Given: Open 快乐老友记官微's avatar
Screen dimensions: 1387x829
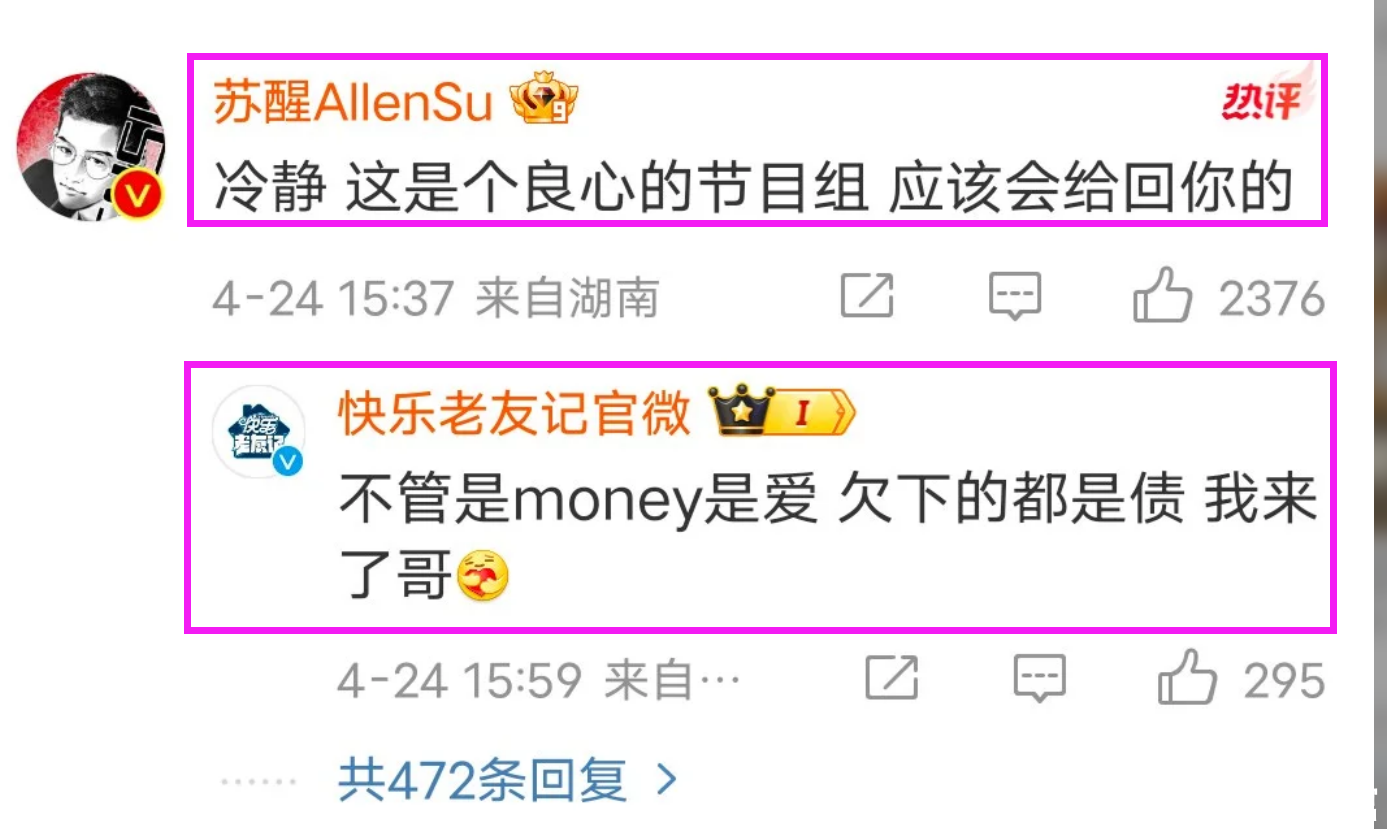Looking at the screenshot, I should 259,436.
